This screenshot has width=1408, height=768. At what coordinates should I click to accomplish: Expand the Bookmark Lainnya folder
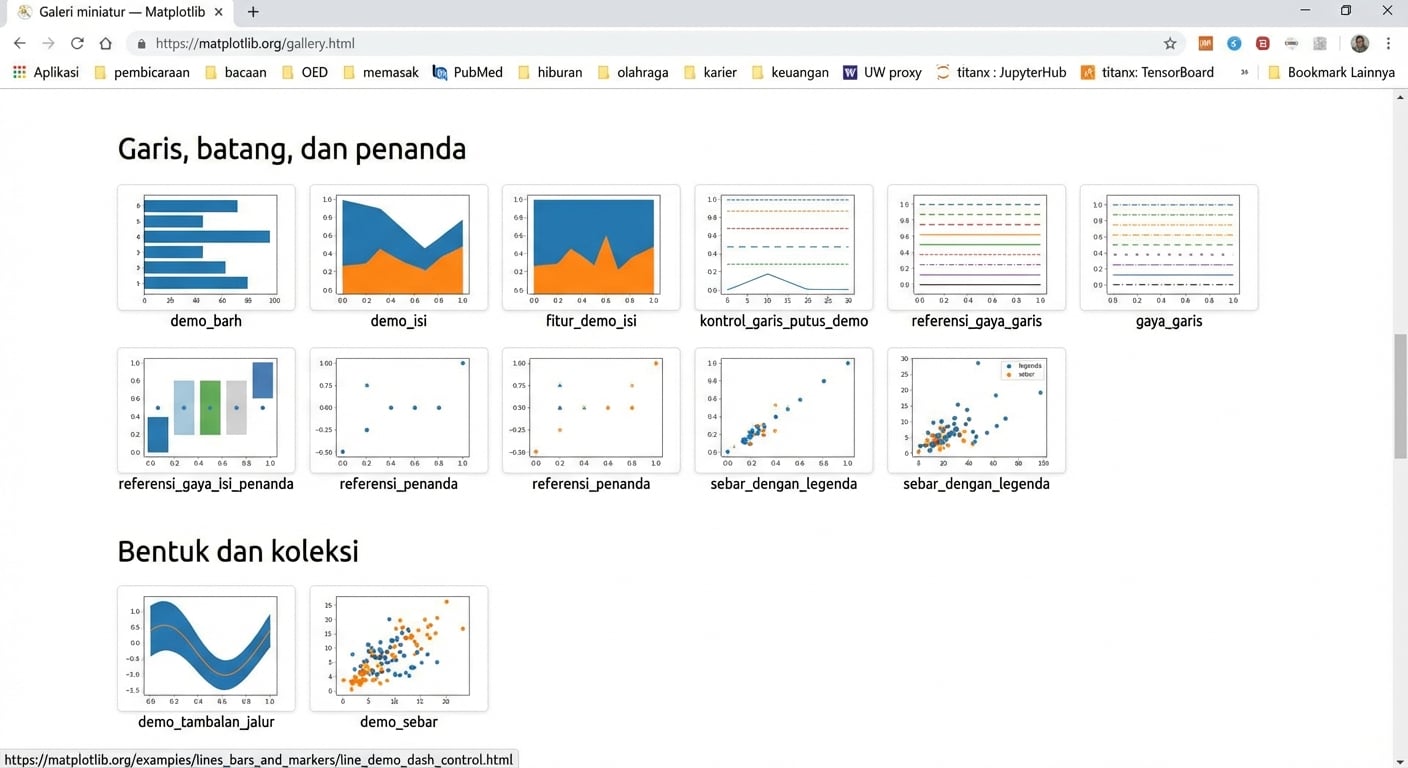1330,72
